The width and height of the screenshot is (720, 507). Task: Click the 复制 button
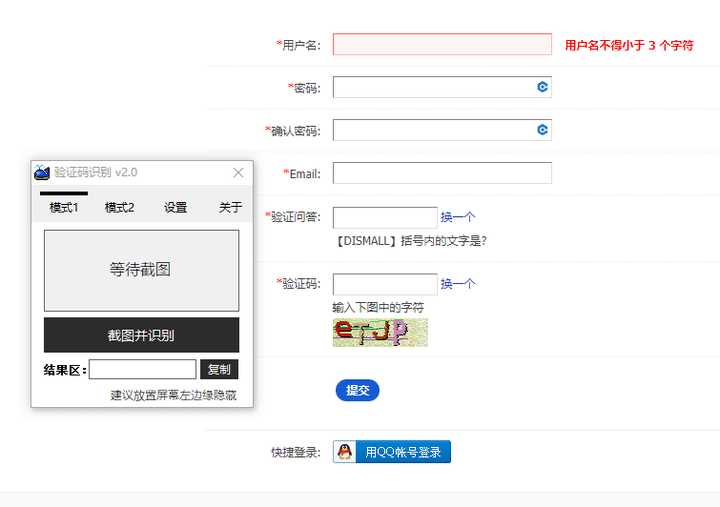pyautogui.click(x=219, y=369)
